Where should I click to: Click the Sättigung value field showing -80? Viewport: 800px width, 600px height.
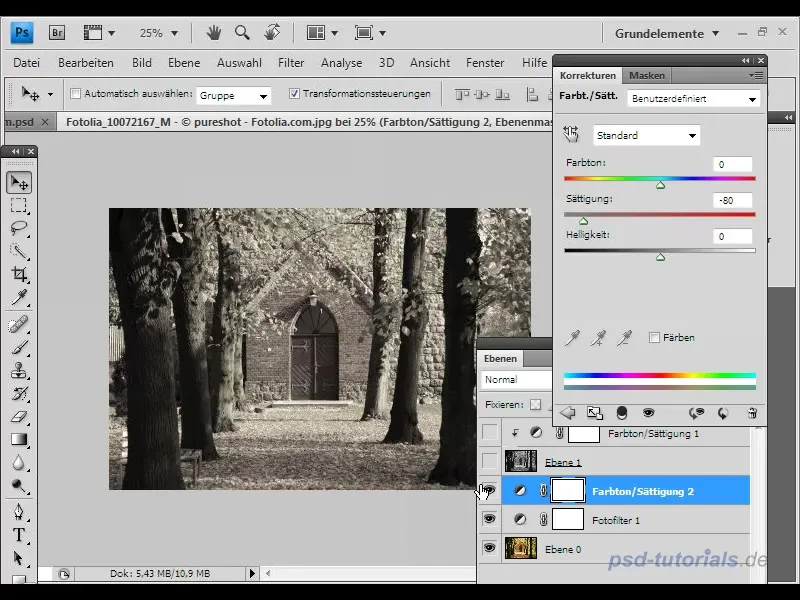(x=732, y=201)
